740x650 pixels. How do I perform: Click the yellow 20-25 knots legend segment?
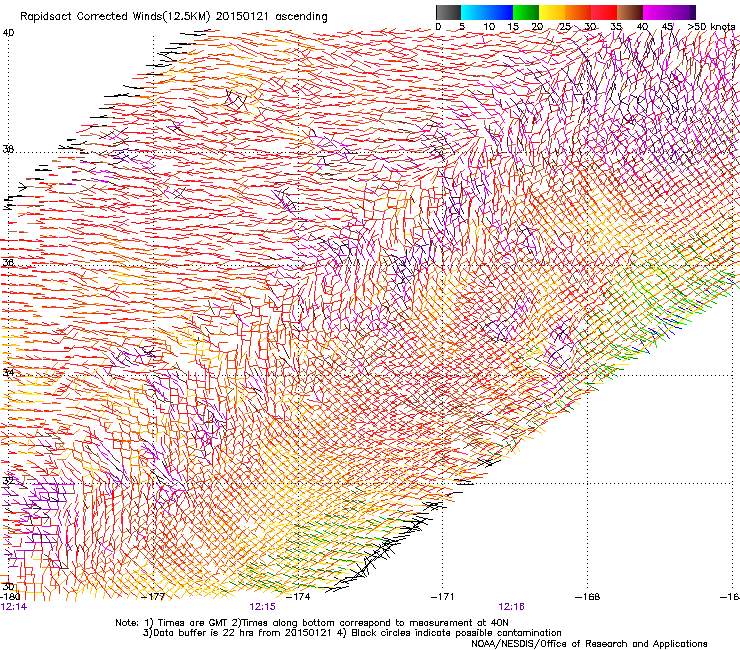pyautogui.click(x=552, y=12)
